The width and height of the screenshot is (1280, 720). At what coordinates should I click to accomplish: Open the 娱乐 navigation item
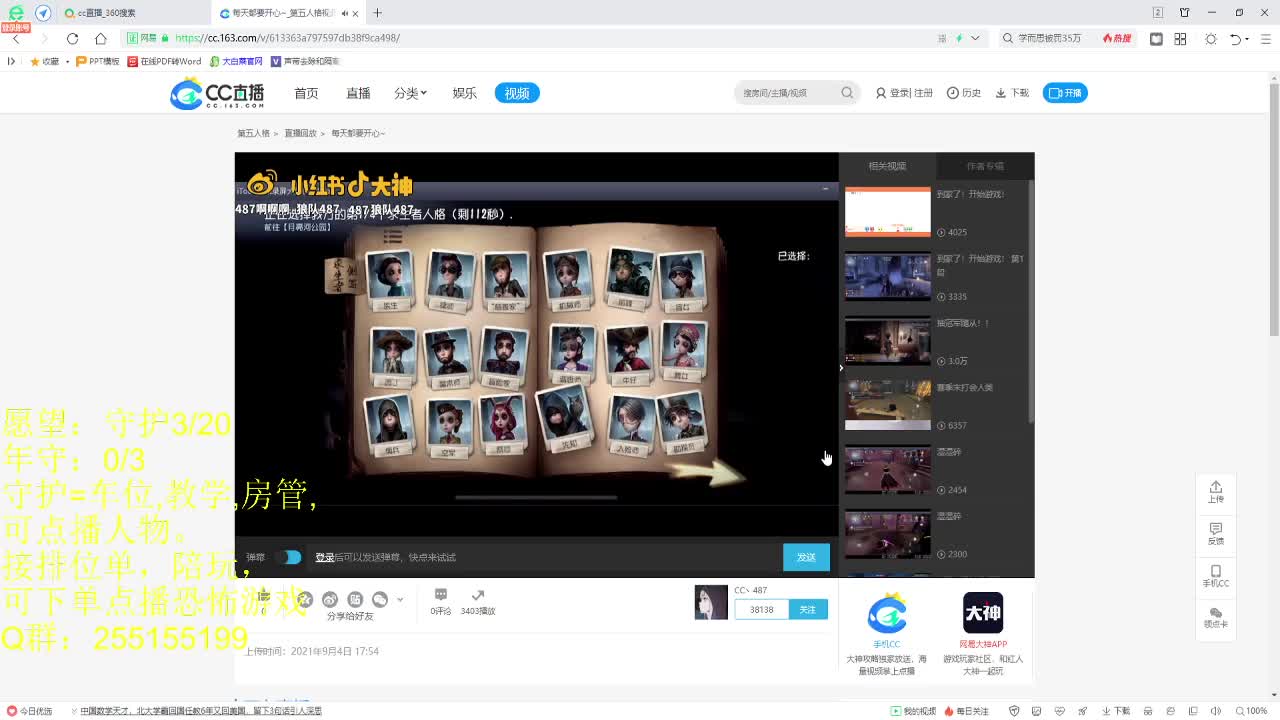click(464, 93)
